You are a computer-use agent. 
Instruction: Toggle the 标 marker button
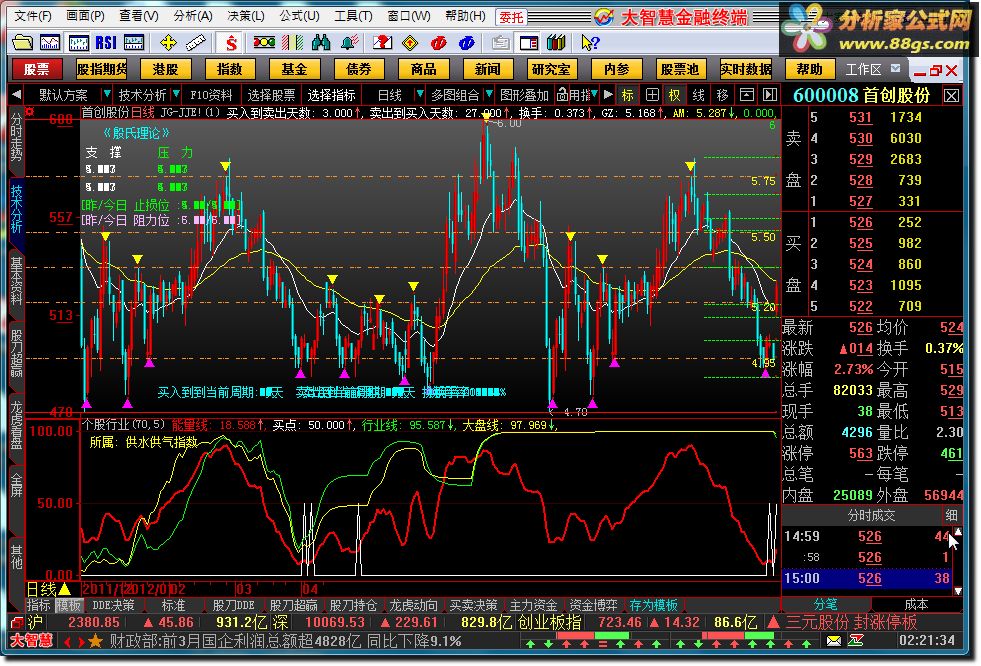coord(628,95)
